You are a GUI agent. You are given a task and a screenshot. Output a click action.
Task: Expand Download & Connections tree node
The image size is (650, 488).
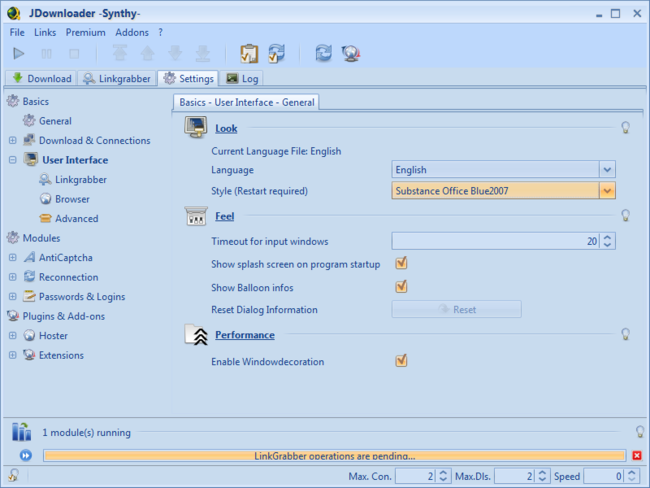13,140
